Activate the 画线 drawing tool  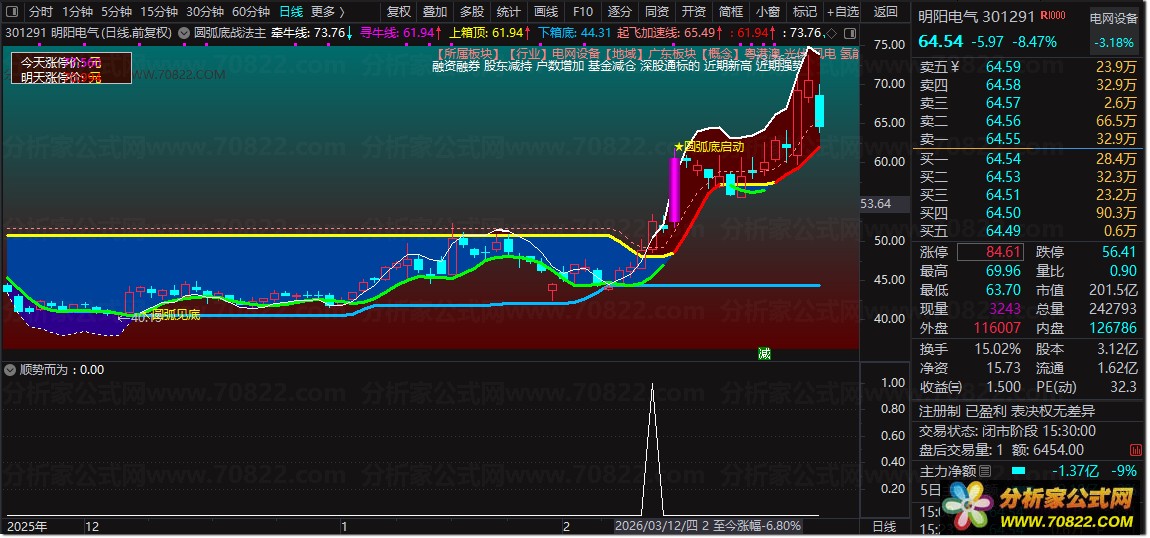pyautogui.click(x=546, y=12)
